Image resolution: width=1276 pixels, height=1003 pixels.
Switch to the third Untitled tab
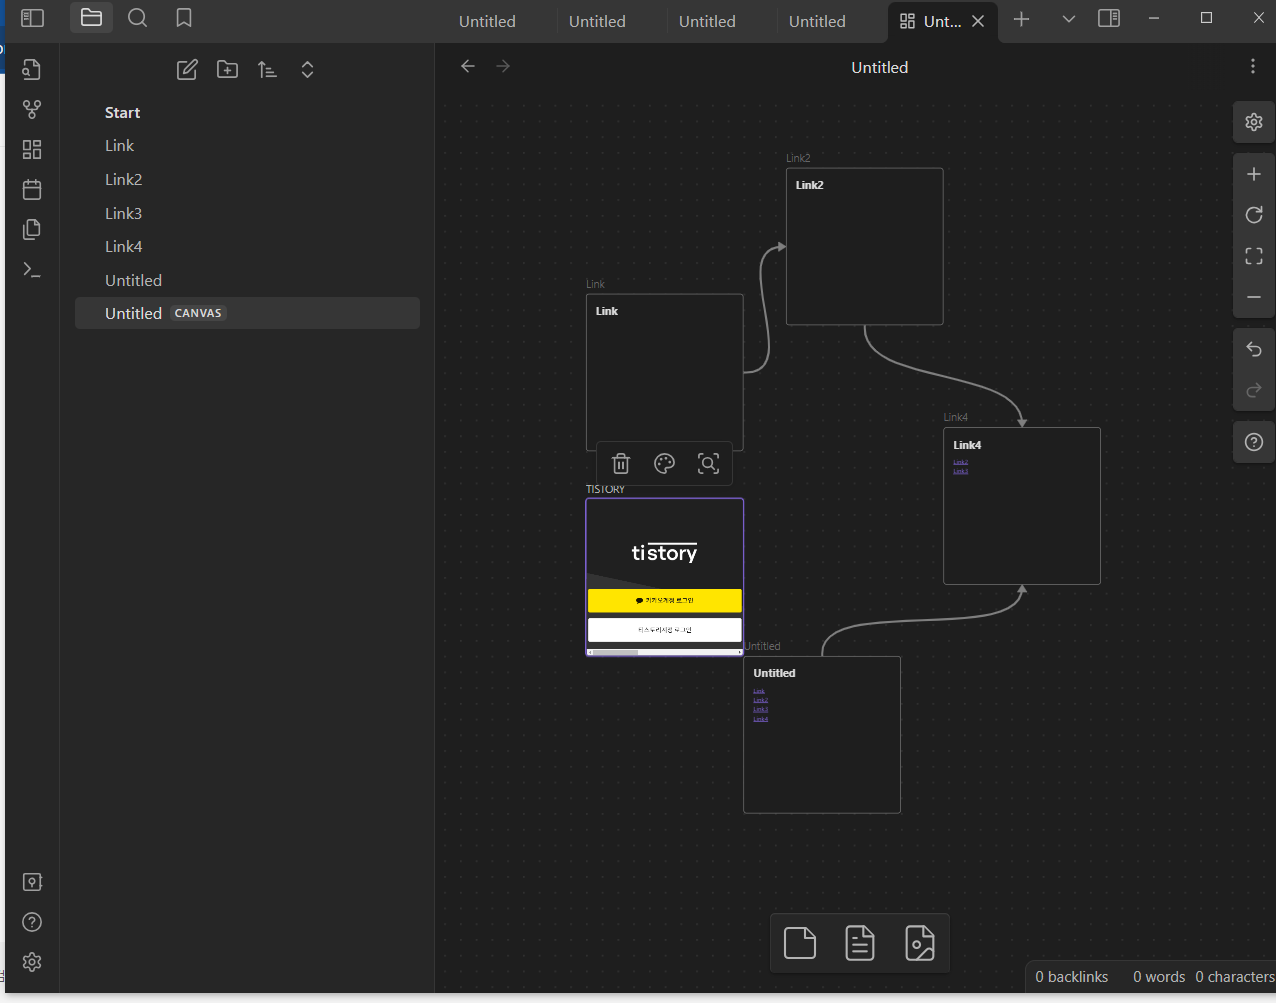click(707, 21)
